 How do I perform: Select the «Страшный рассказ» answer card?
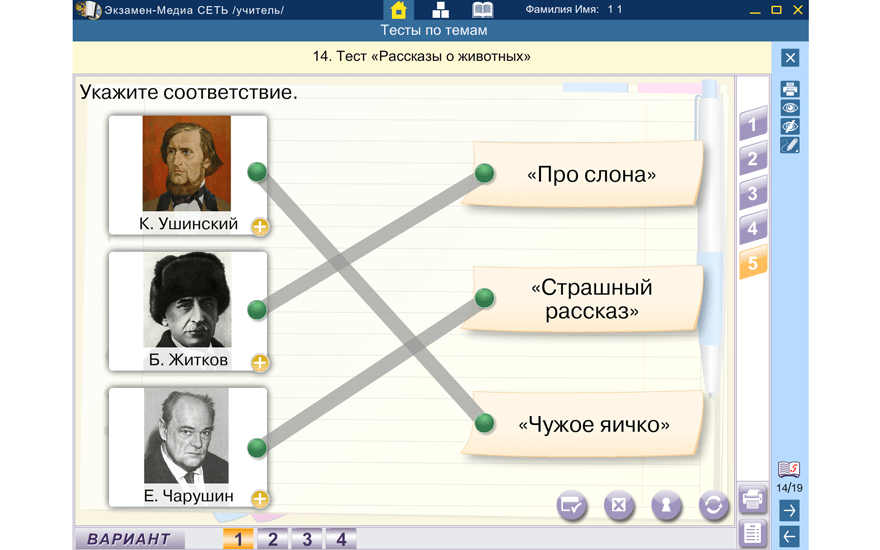pyautogui.click(x=583, y=299)
